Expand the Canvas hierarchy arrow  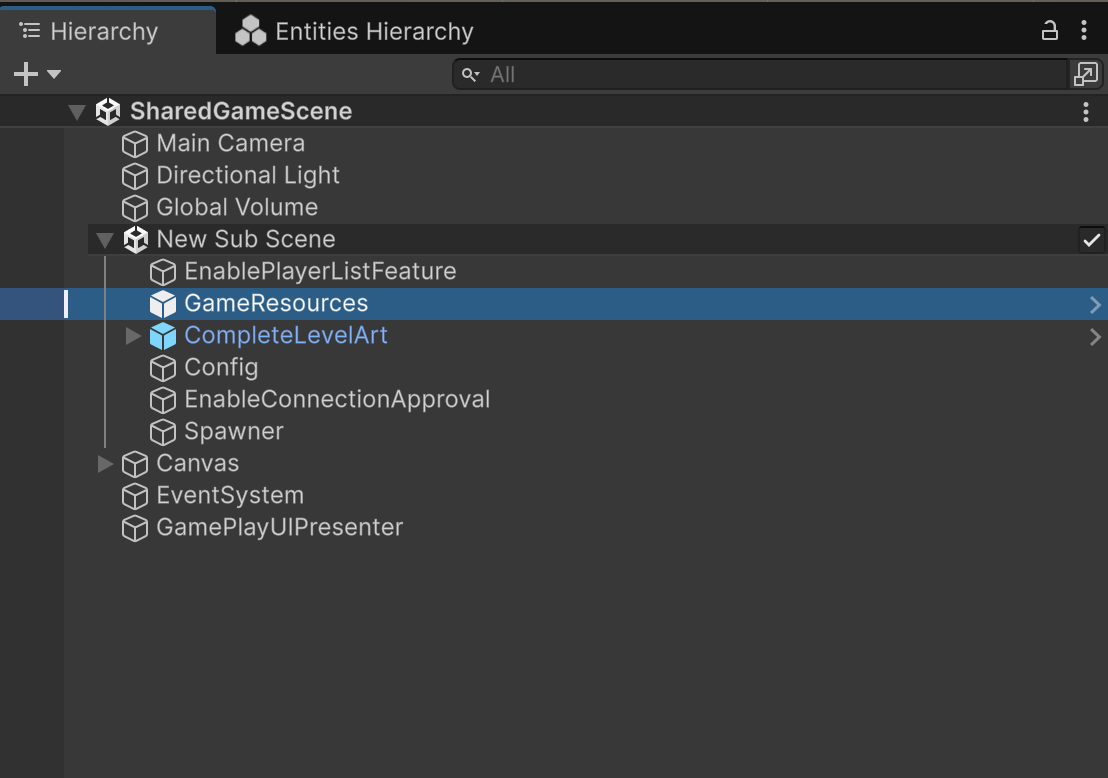pos(105,463)
